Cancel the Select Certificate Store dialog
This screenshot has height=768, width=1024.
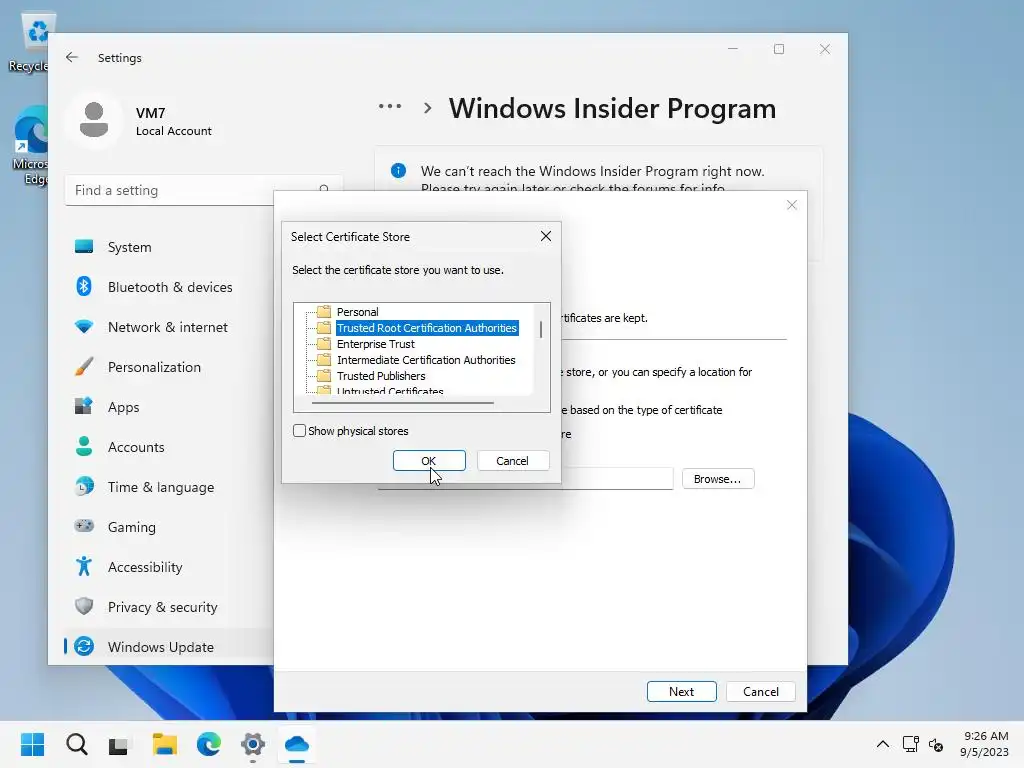point(513,460)
